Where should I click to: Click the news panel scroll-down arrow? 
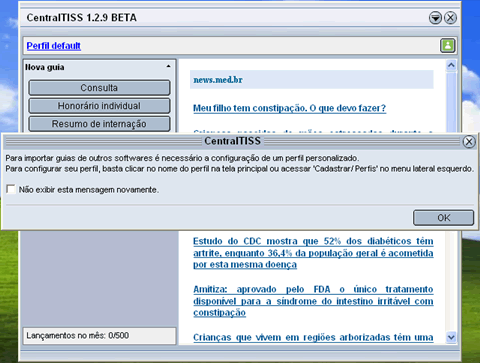coord(451,337)
